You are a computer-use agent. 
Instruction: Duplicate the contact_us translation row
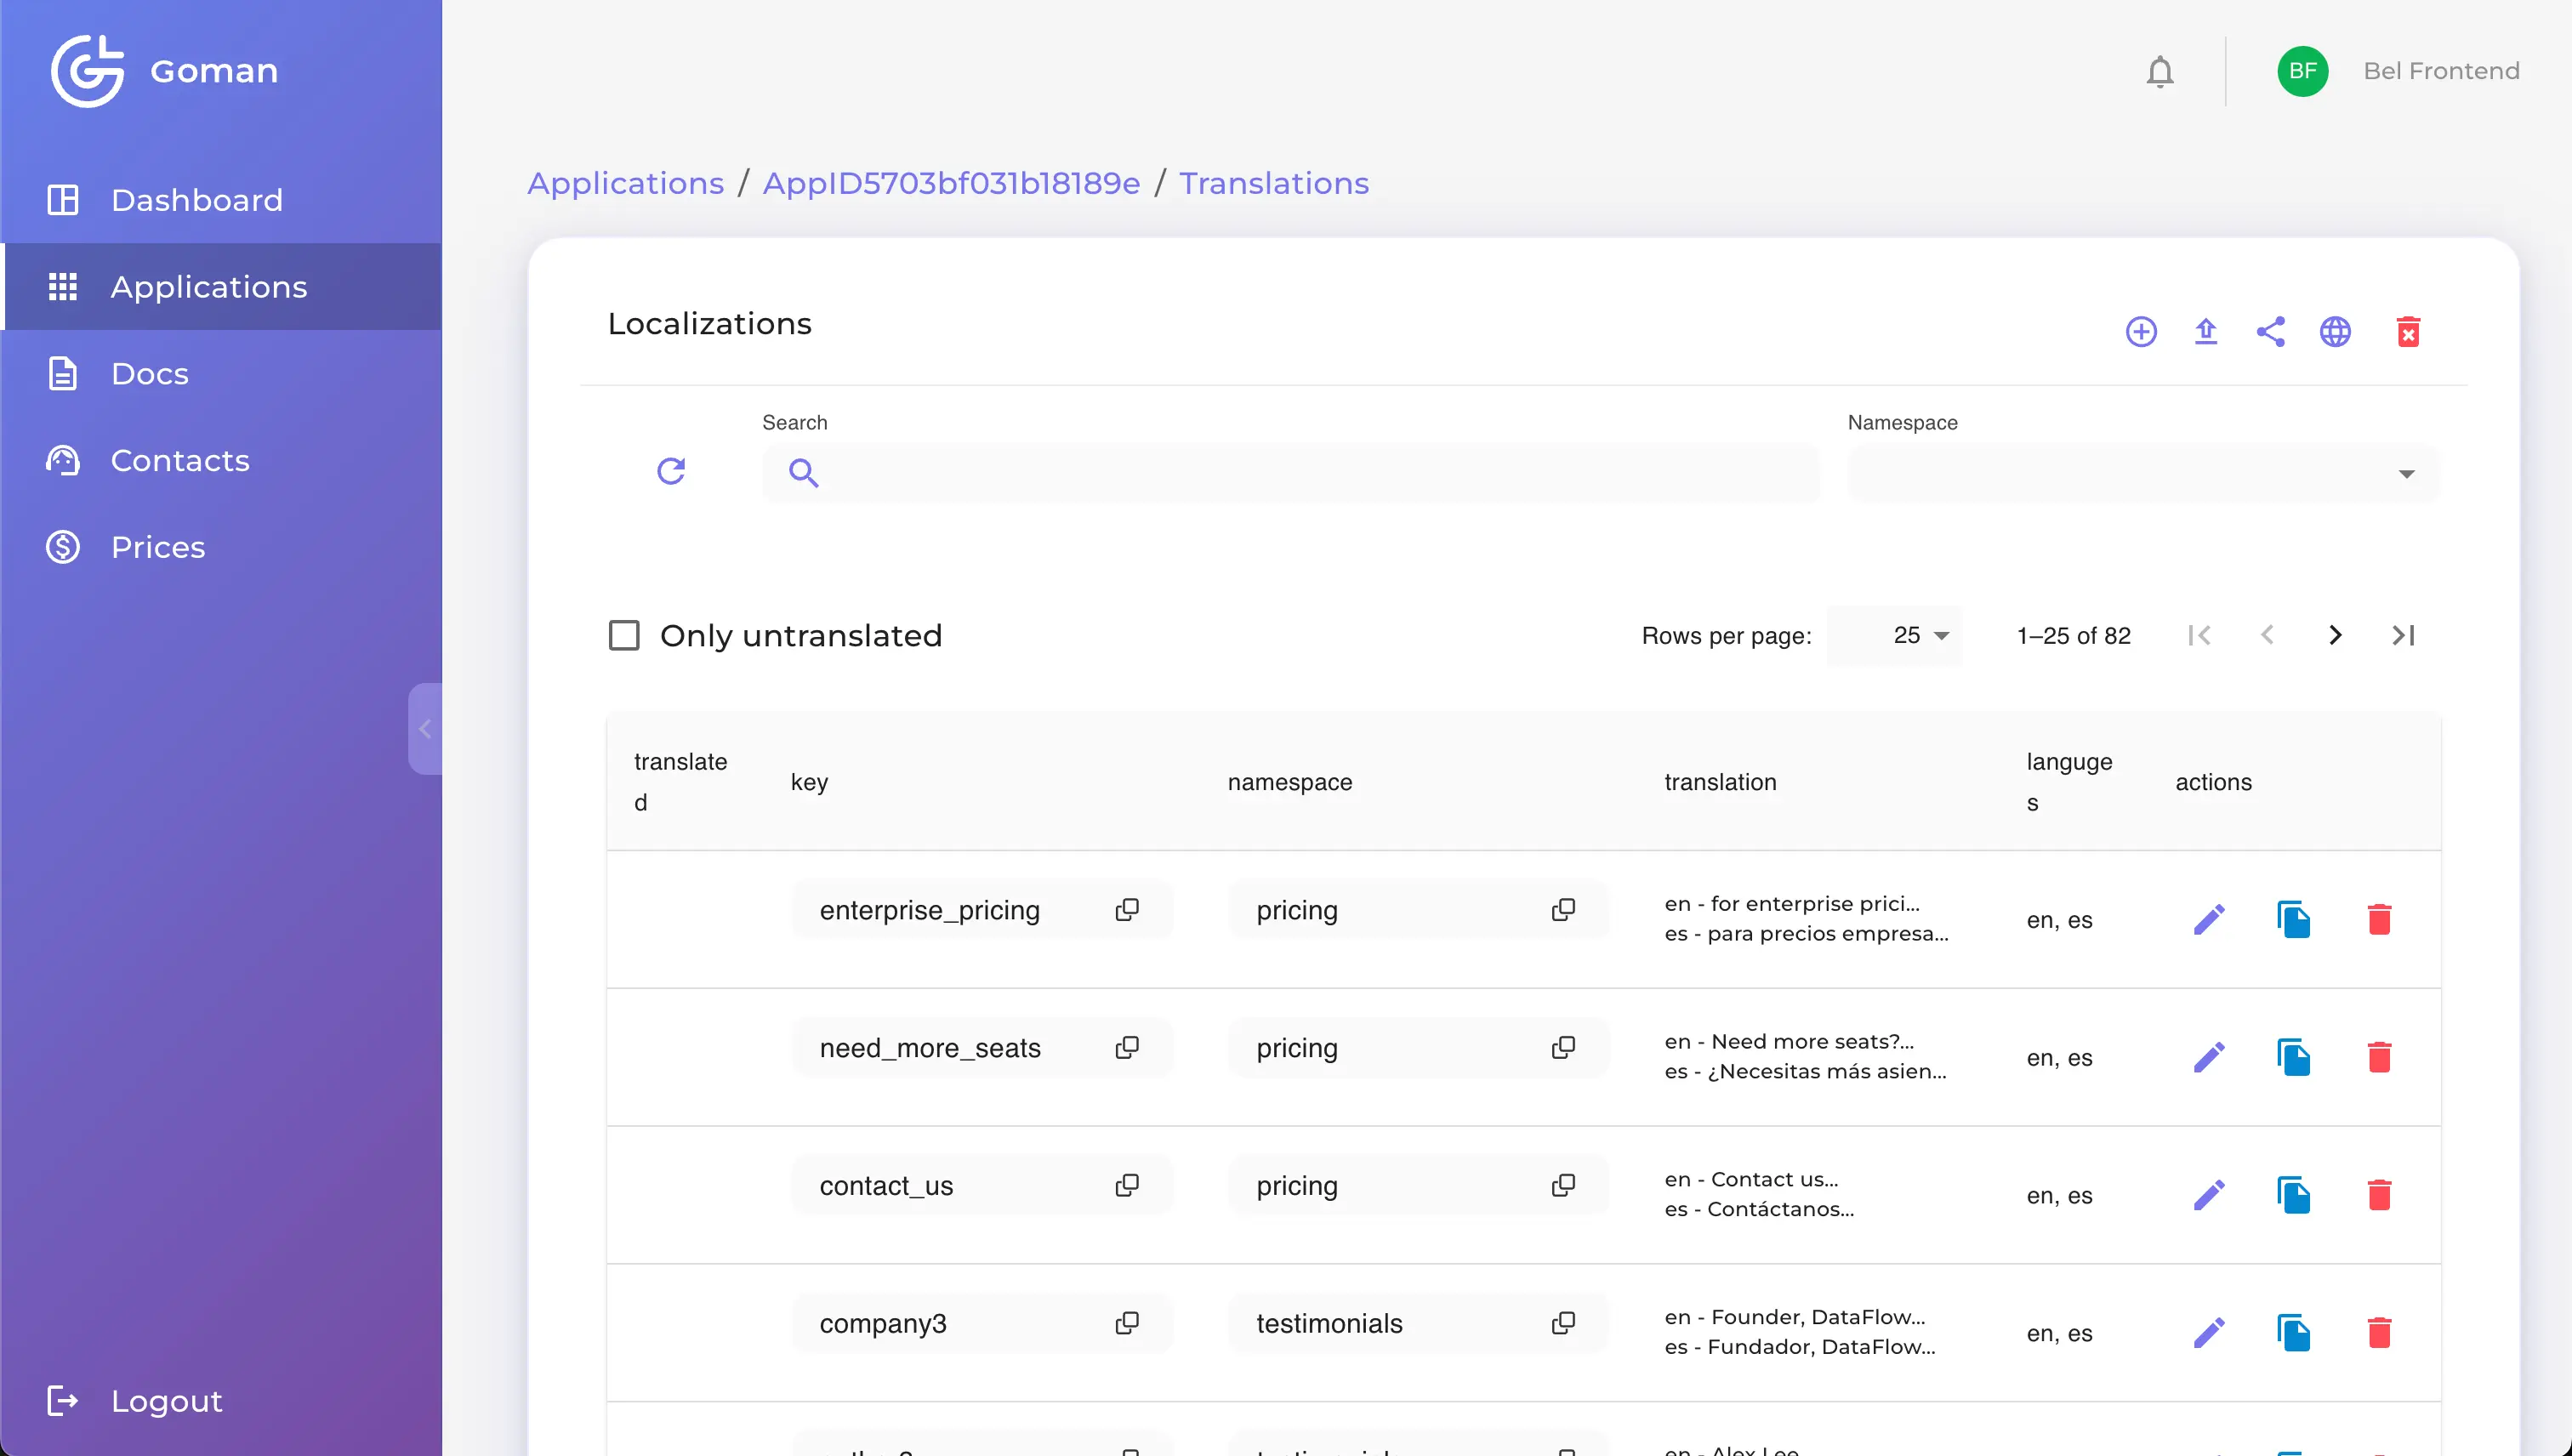[2293, 1195]
